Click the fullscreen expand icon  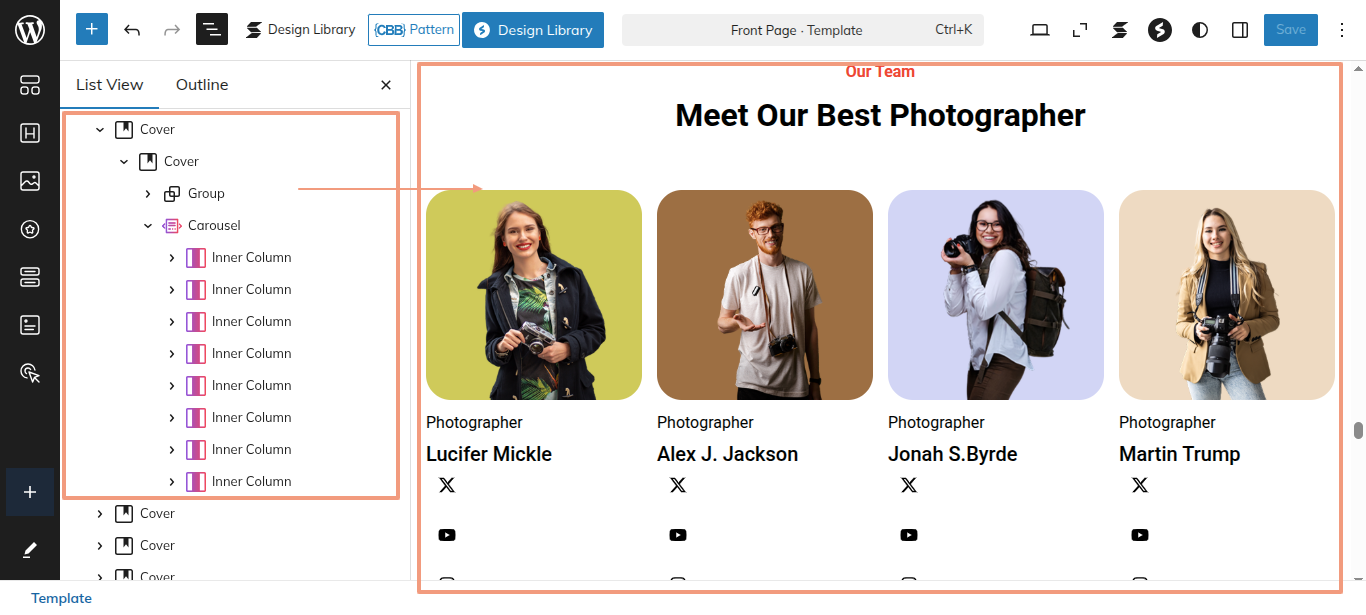[x=1080, y=30]
